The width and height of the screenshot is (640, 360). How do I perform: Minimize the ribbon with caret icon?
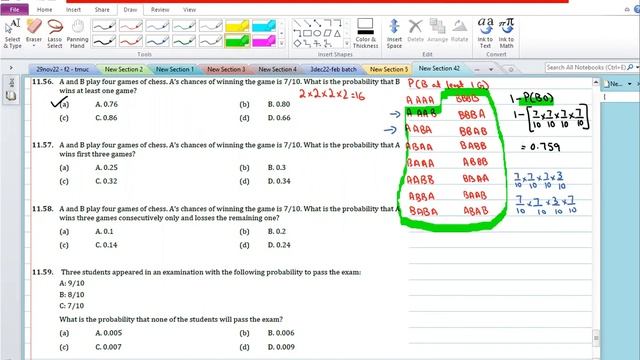click(627, 9)
